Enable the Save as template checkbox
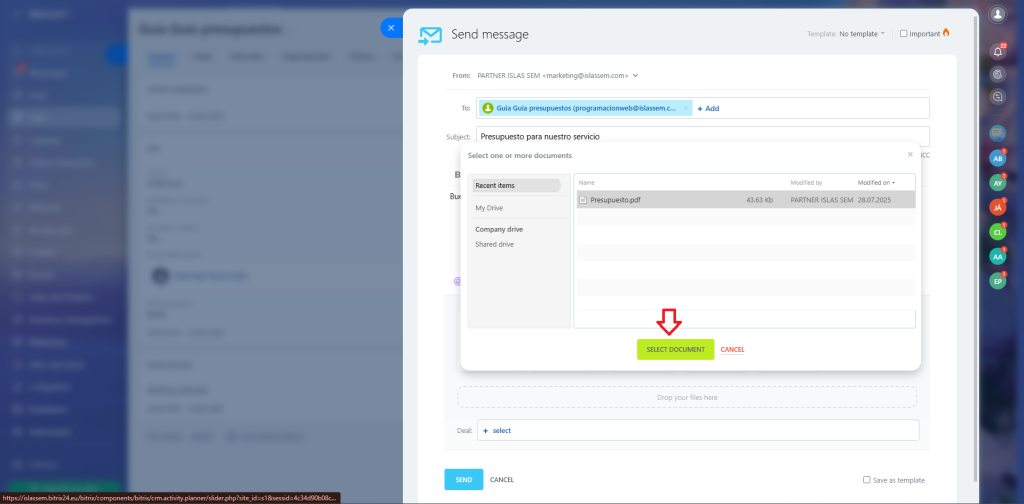The width and height of the screenshot is (1024, 504). pyautogui.click(x=866, y=480)
